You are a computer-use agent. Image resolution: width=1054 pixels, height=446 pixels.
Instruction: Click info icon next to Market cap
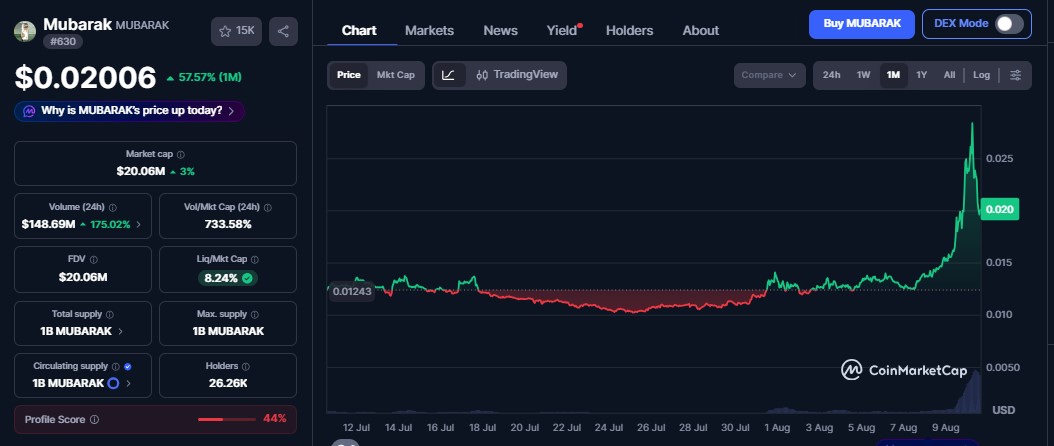tap(181, 155)
